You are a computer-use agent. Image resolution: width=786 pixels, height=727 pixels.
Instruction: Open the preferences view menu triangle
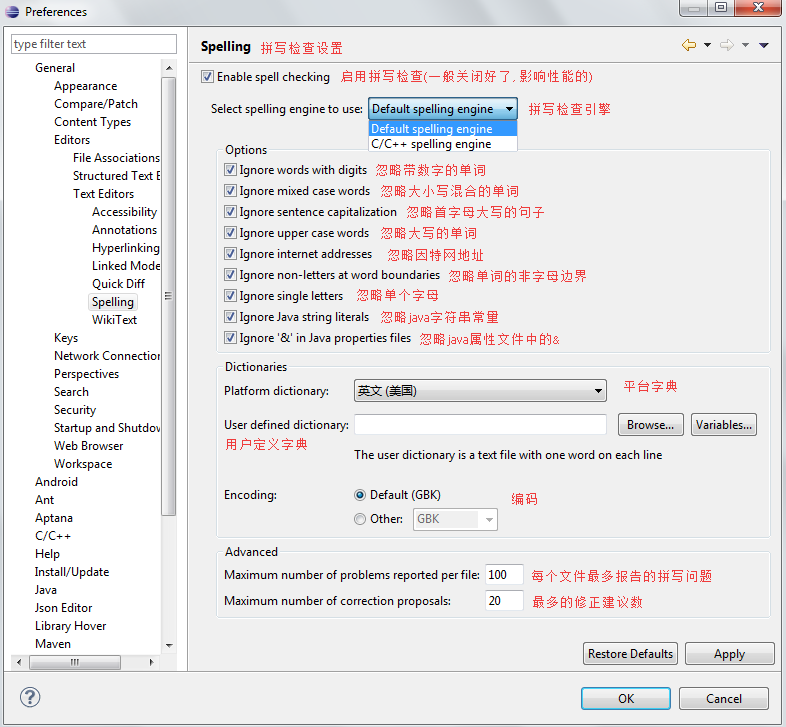[763, 46]
